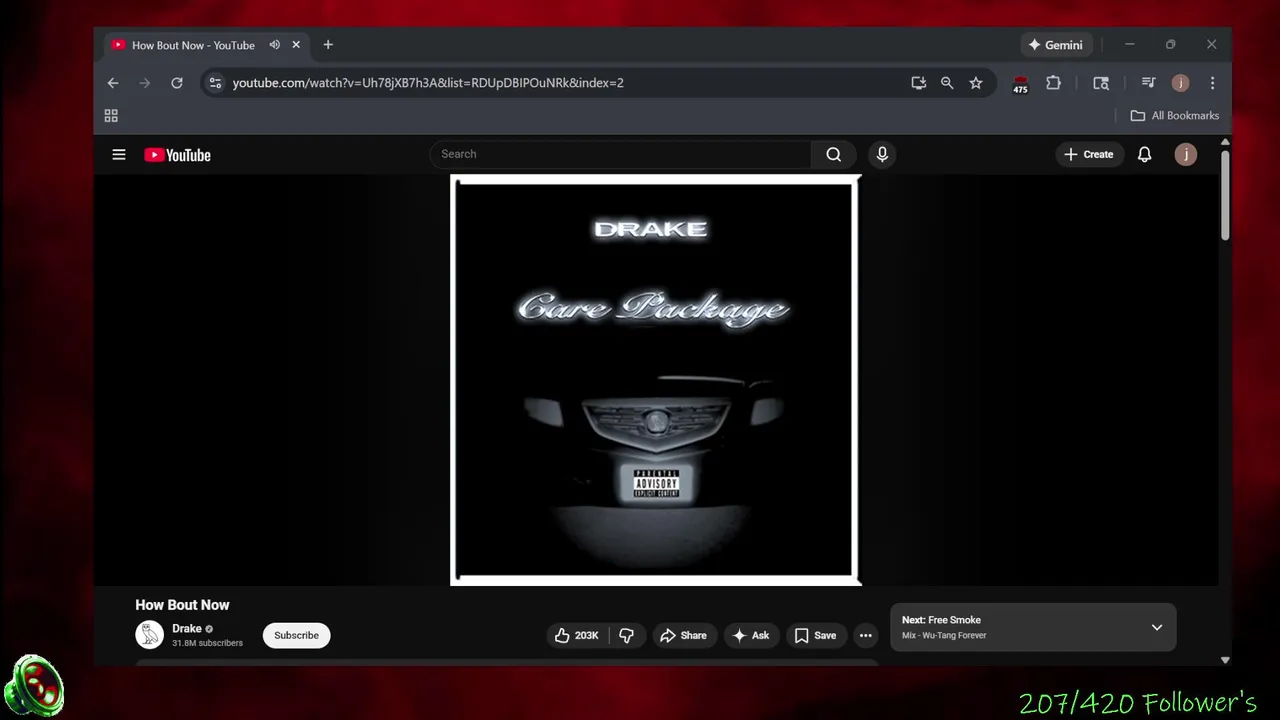Open the Extensions puzzle icon
Image resolution: width=1280 pixels, height=720 pixels.
pos(1053,83)
